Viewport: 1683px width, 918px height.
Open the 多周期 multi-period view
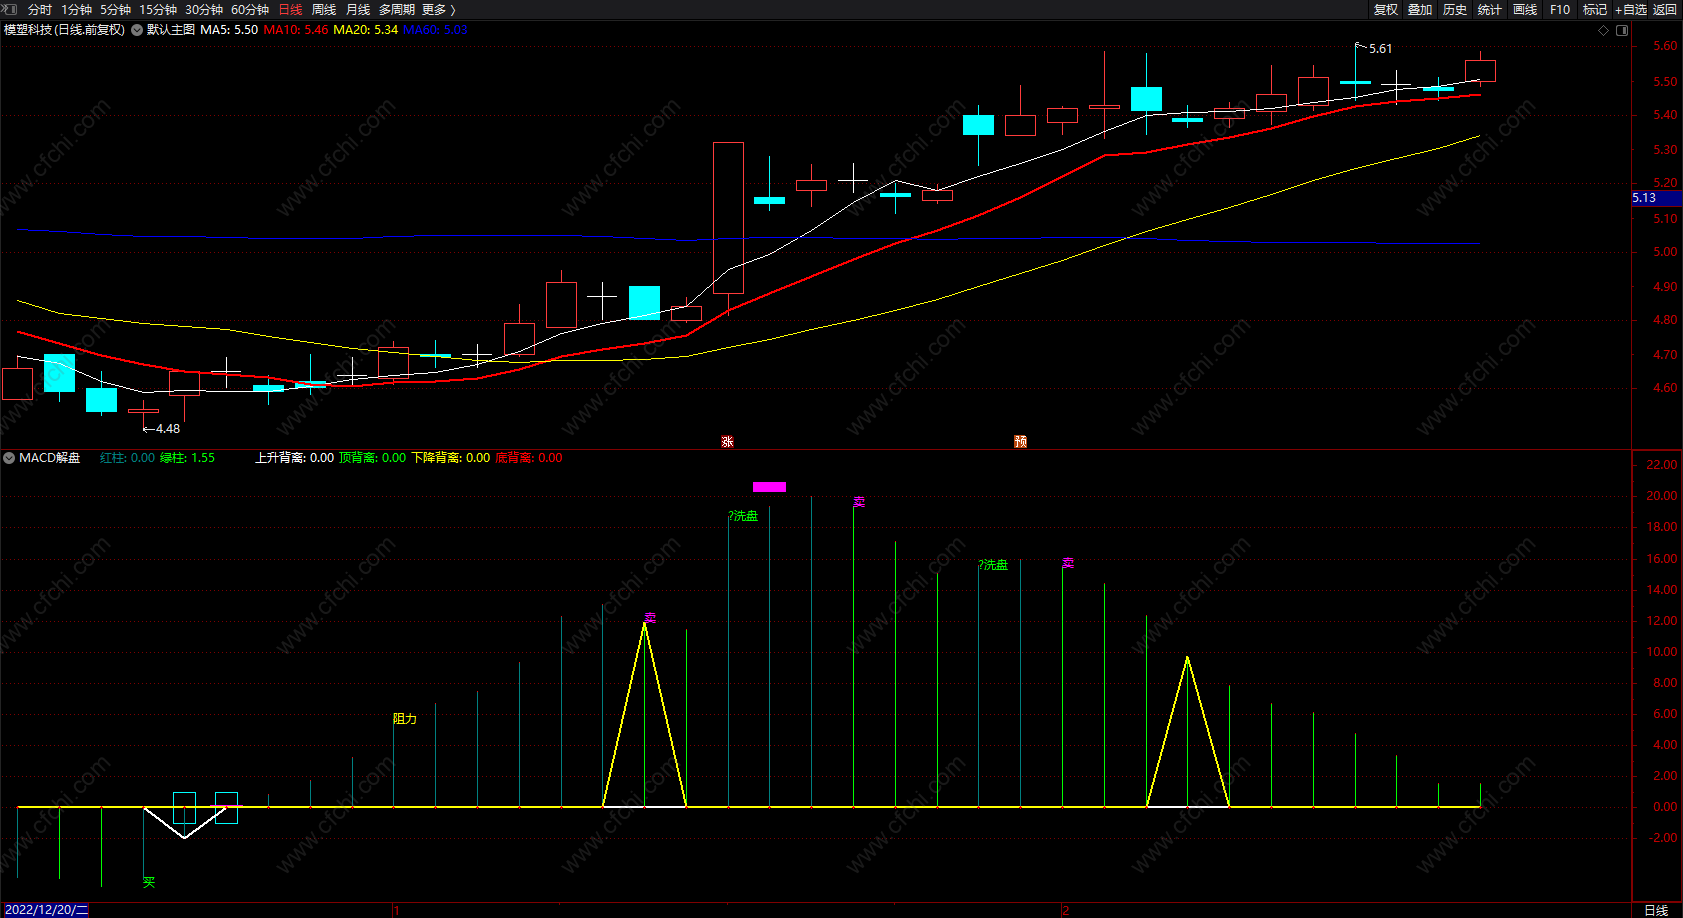coord(397,9)
